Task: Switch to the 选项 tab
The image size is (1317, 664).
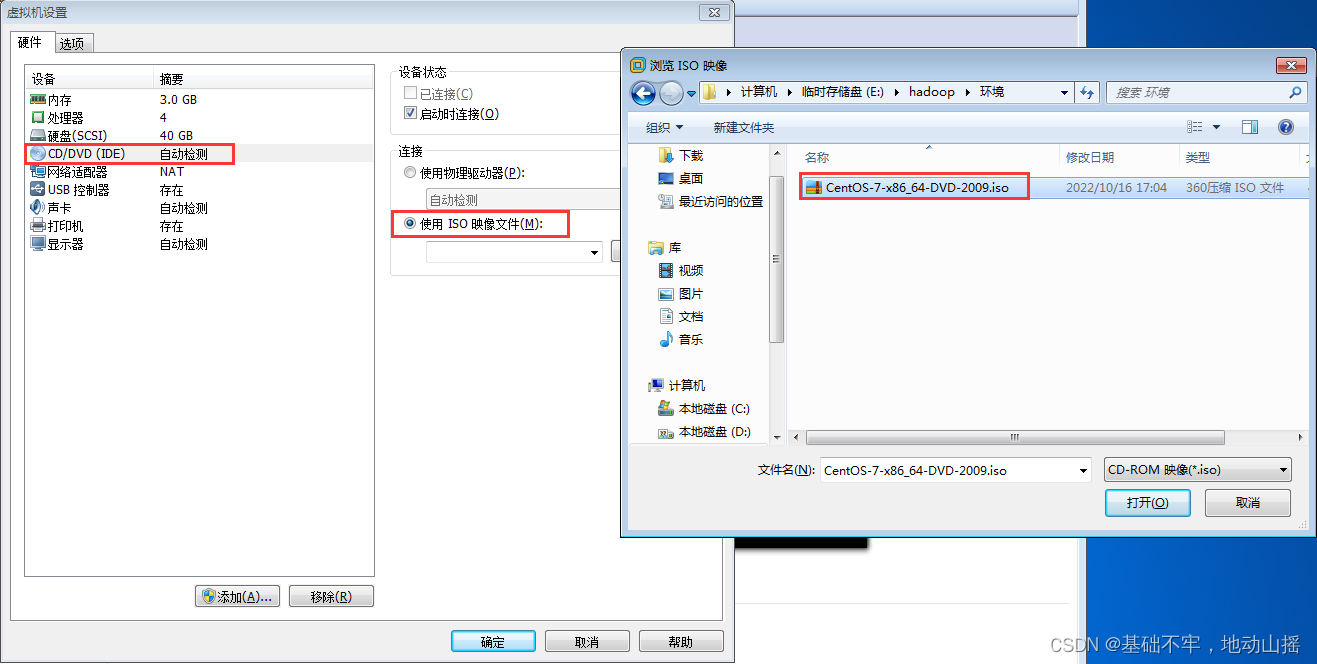Action: (x=72, y=44)
